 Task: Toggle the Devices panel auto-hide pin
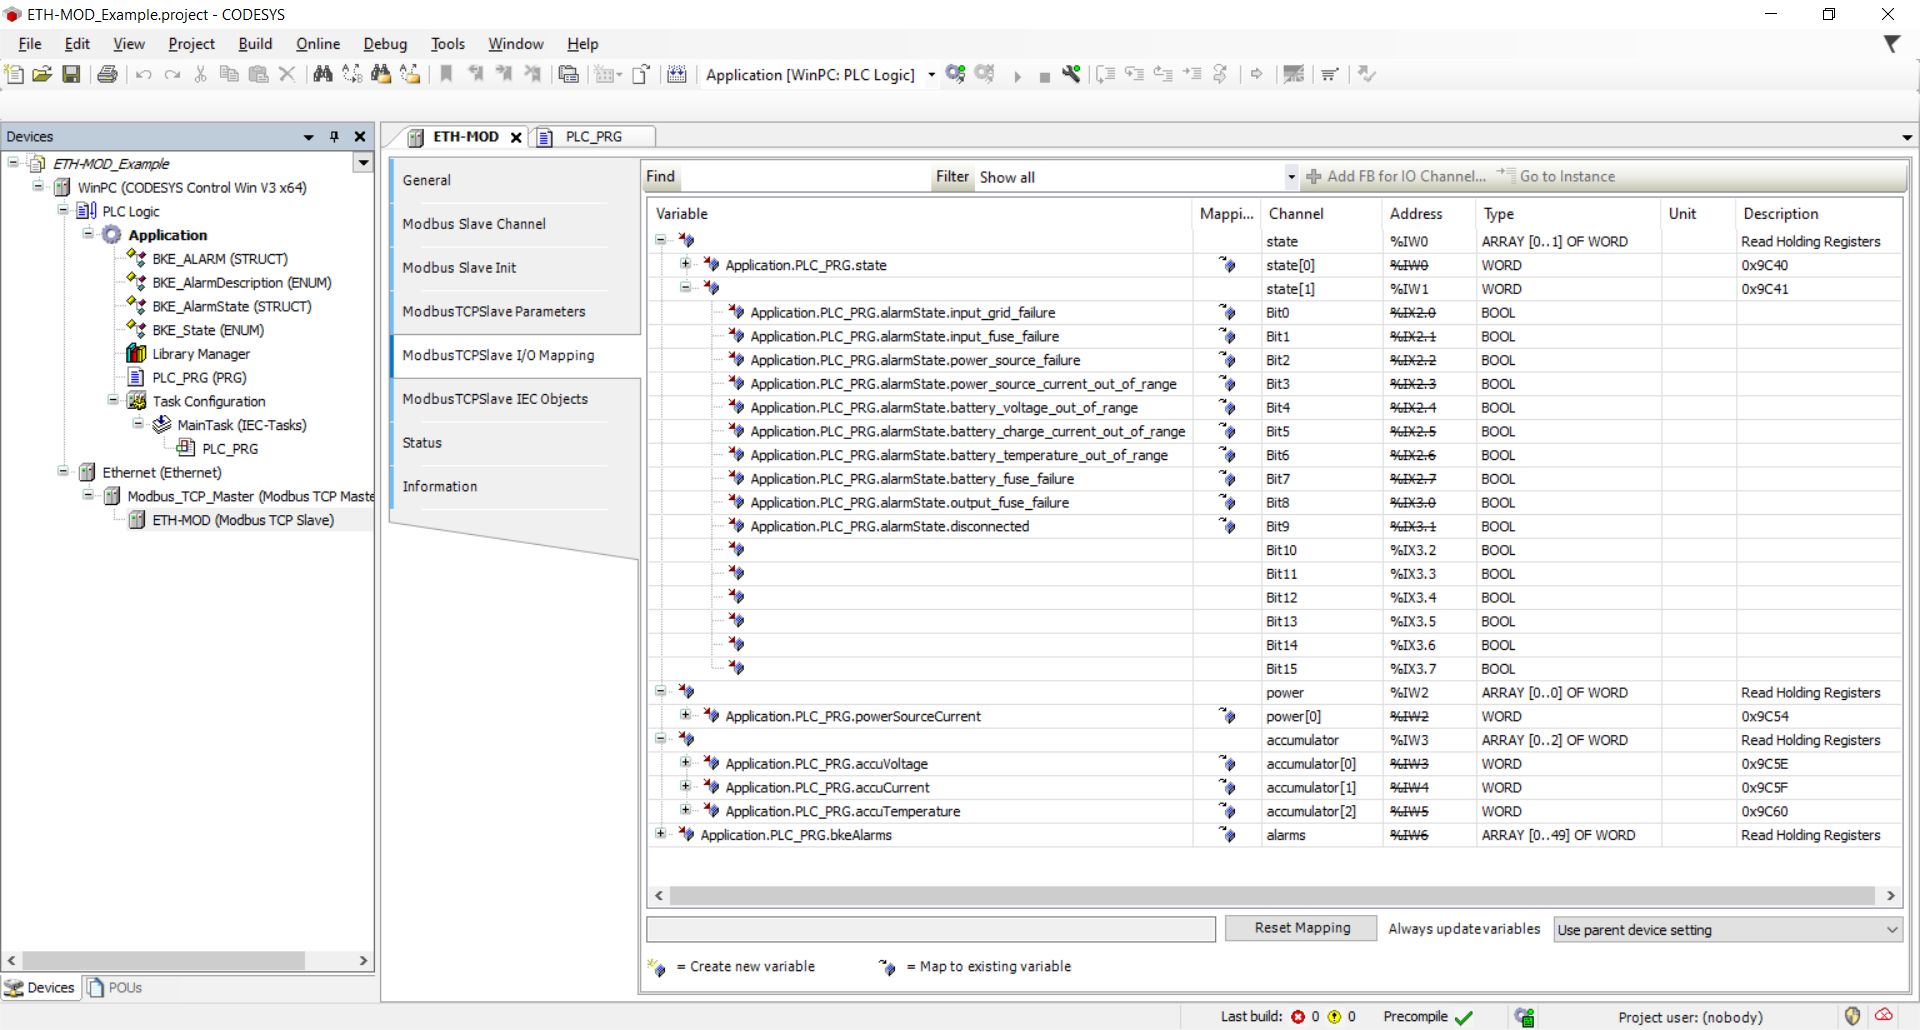334,137
